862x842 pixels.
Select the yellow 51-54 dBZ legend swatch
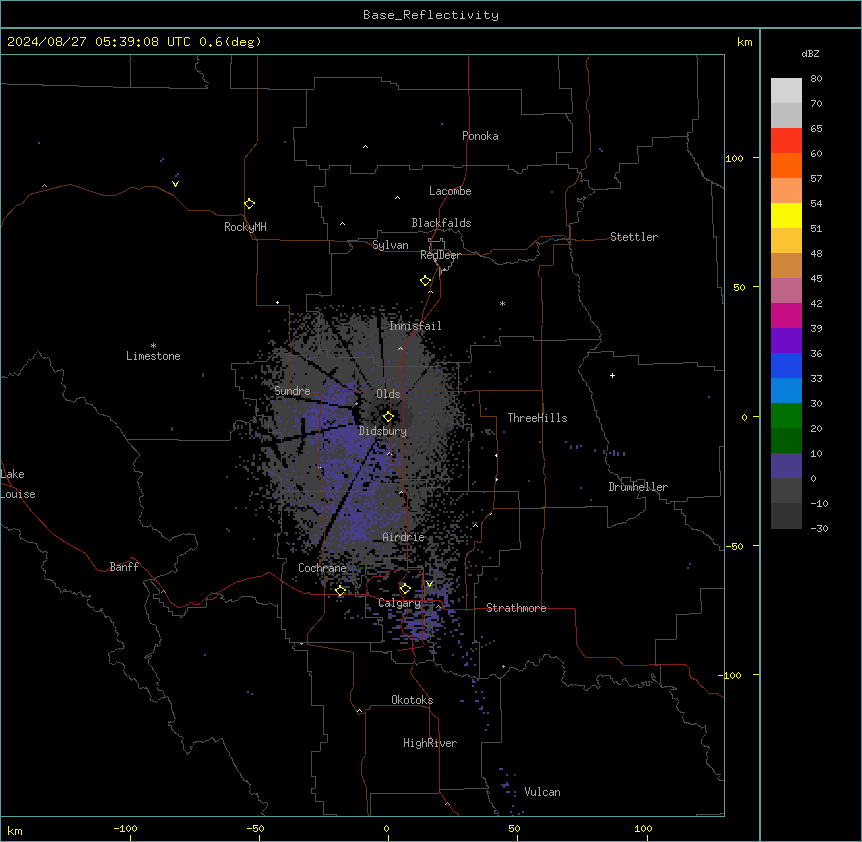(786, 215)
